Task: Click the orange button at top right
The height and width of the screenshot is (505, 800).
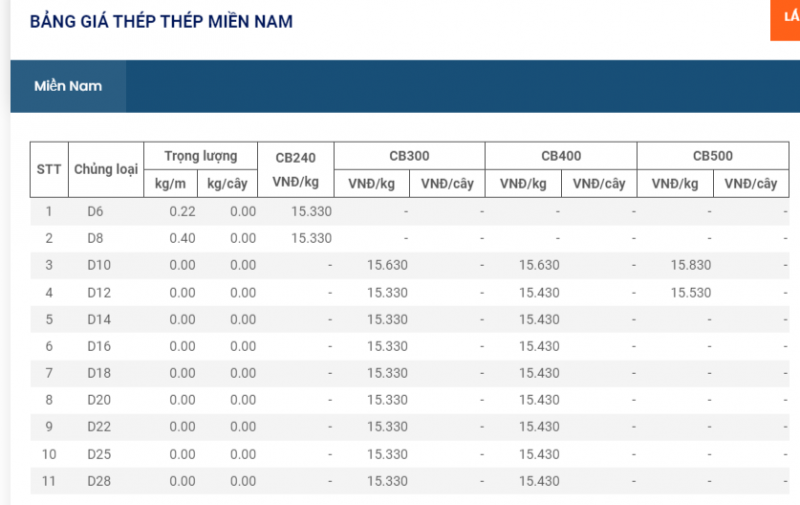Action: coord(785,20)
